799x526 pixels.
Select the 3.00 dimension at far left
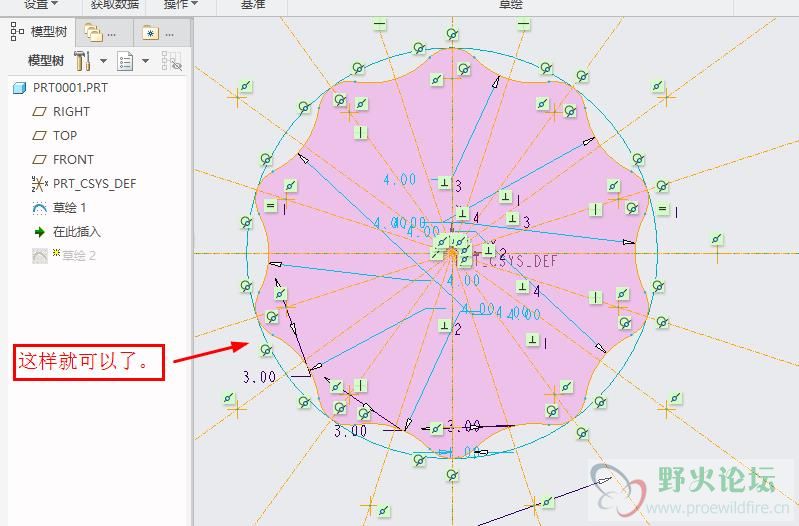point(259,377)
